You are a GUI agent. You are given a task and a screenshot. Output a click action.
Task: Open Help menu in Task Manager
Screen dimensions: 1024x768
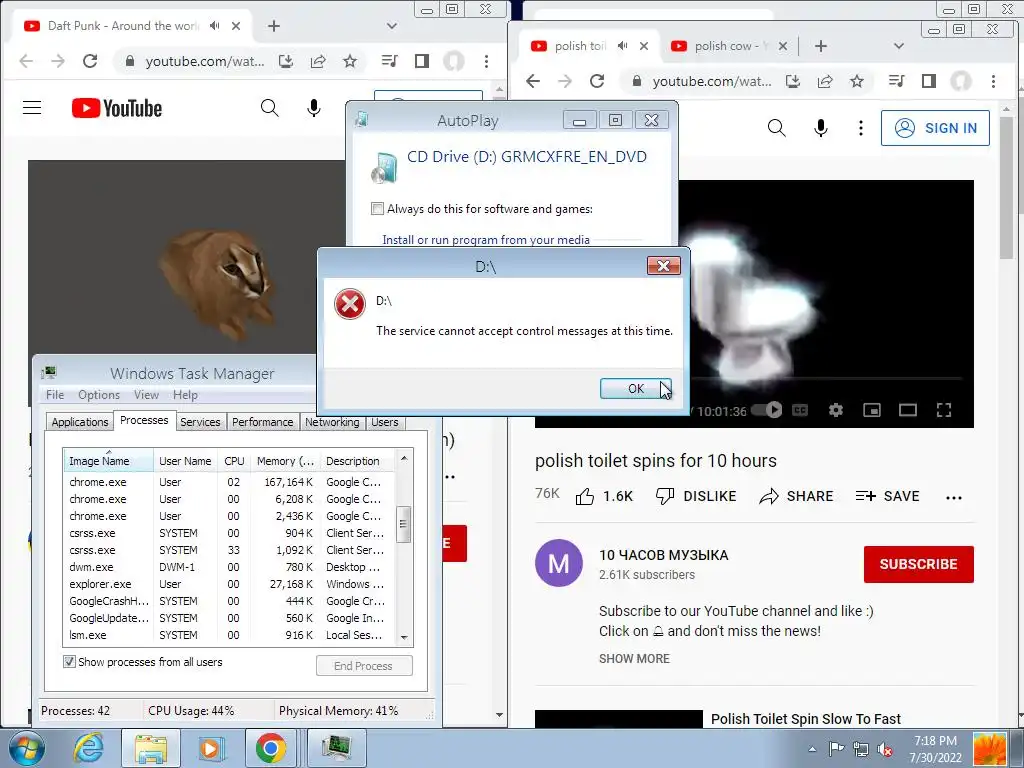(185, 394)
